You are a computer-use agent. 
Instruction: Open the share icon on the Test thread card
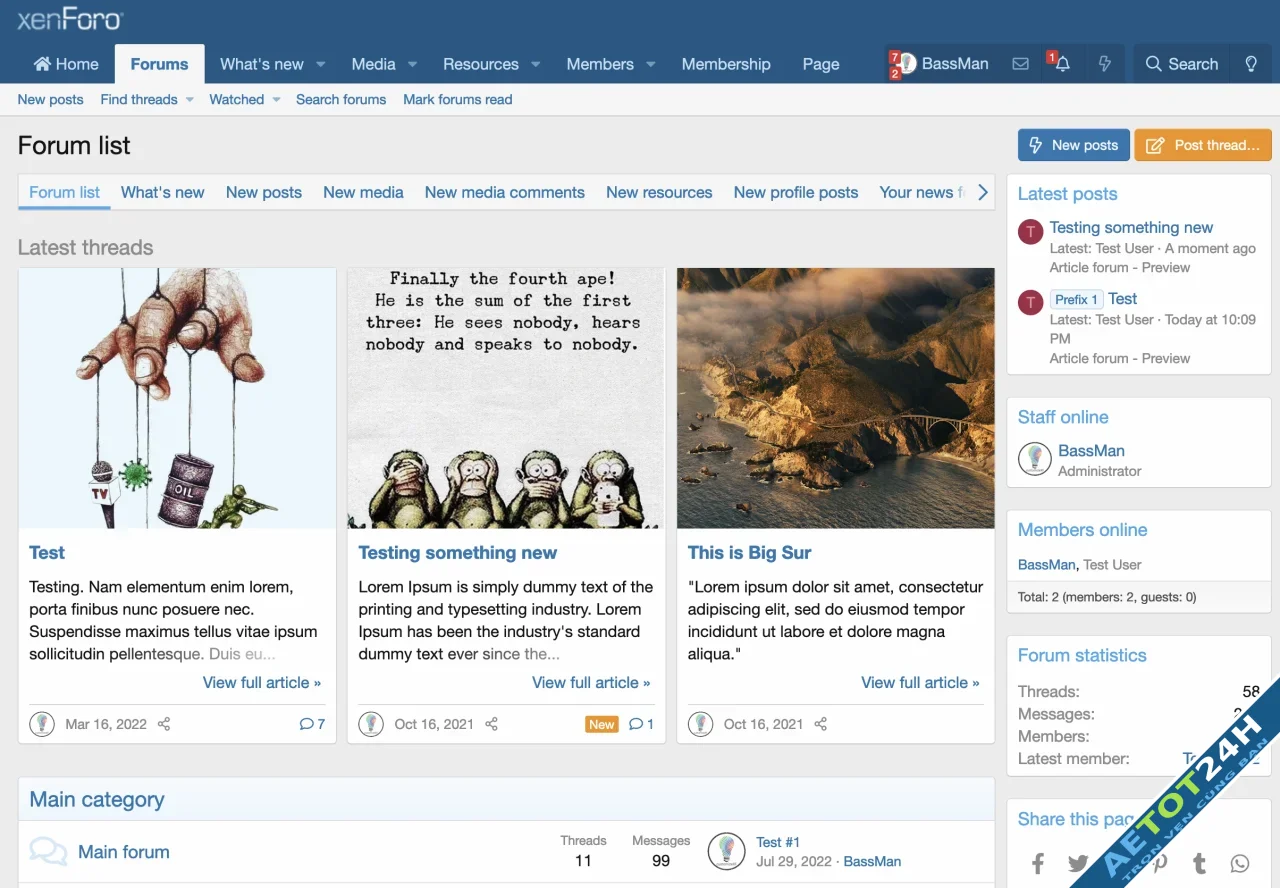point(163,724)
